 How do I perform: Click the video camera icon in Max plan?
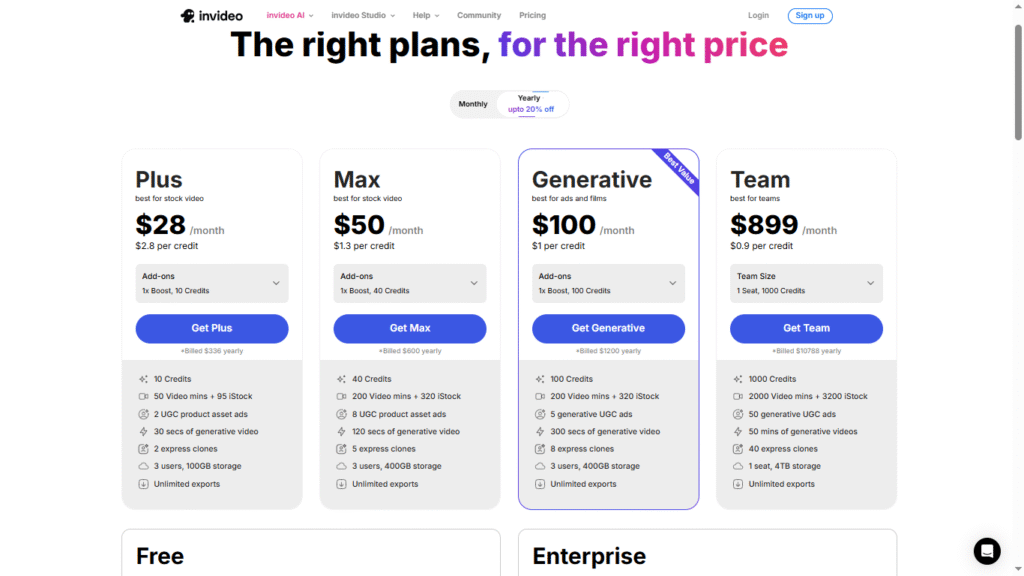point(341,397)
